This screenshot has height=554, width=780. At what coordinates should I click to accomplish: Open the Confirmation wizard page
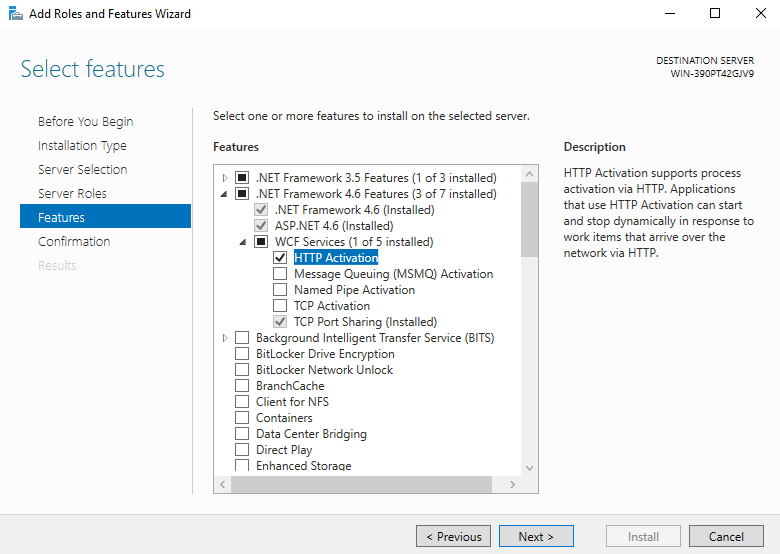click(x=74, y=241)
